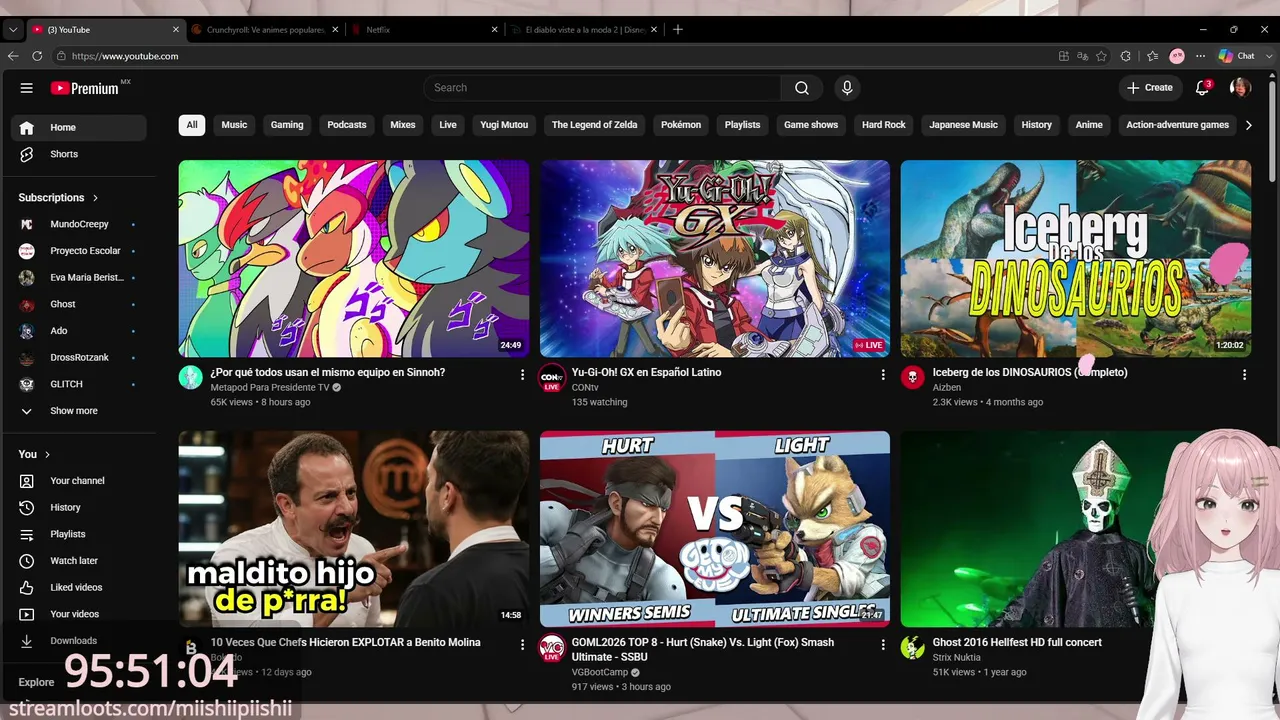Screen dimensions: 1280x720
Task: Start voice search with the microphone
Action: [x=847, y=88]
